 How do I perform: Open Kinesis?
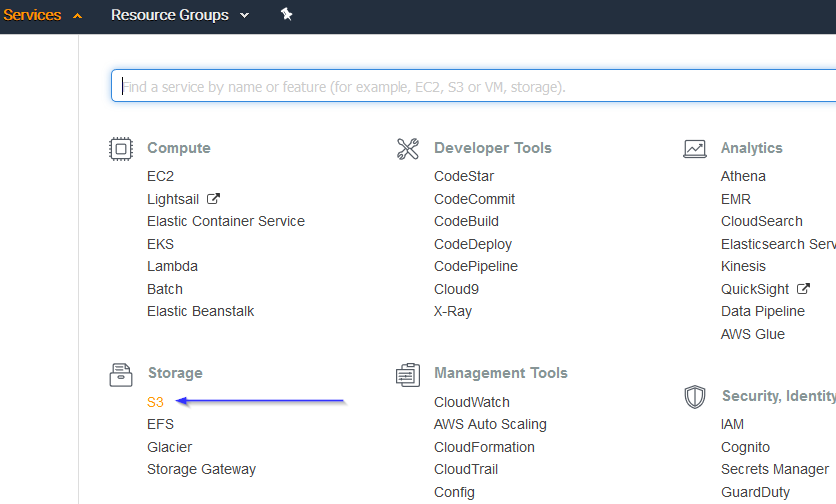pyautogui.click(x=743, y=266)
